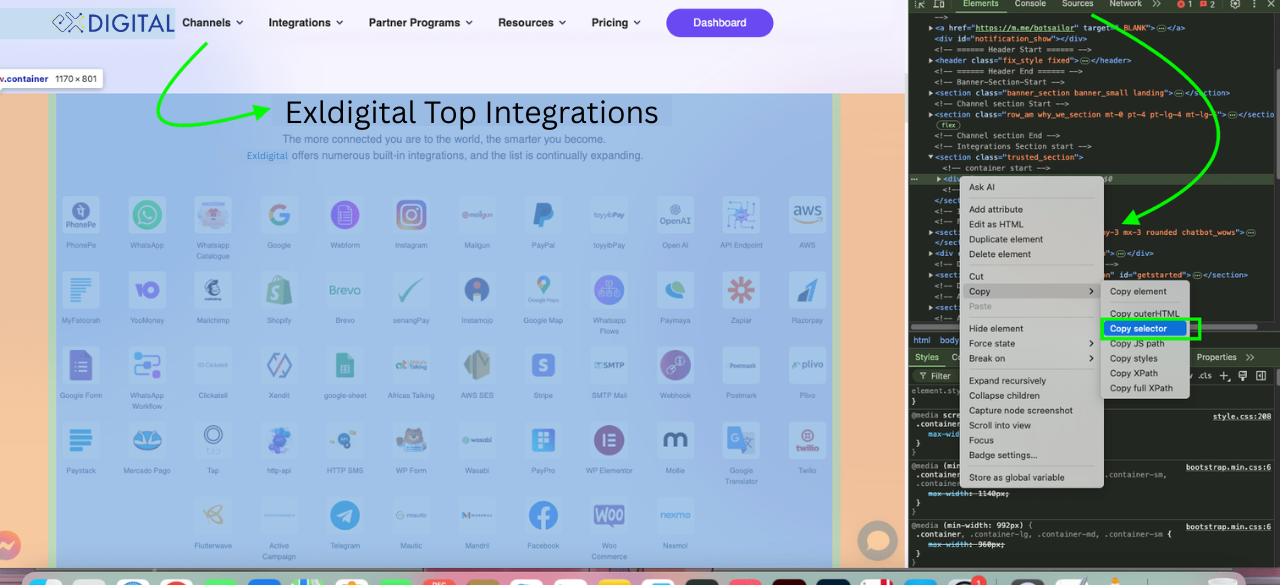Choose Copy outerHTML in submenu
Image resolution: width=1280 pixels, height=585 pixels.
(x=1145, y=314)
